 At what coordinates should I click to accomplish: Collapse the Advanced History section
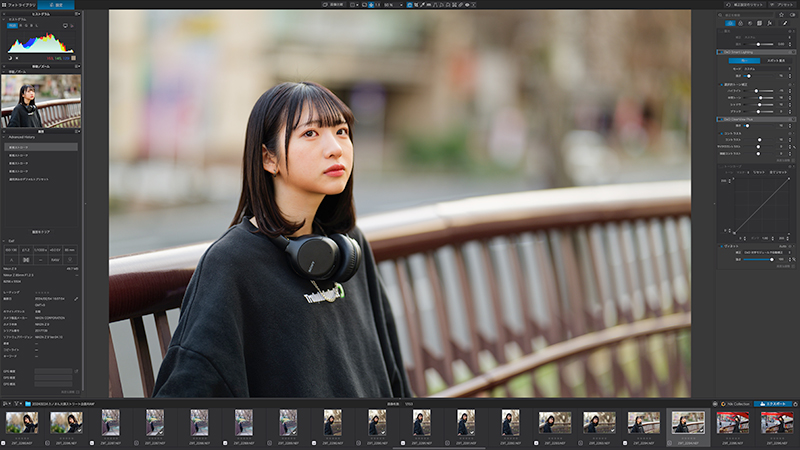(x=4, y=137)
